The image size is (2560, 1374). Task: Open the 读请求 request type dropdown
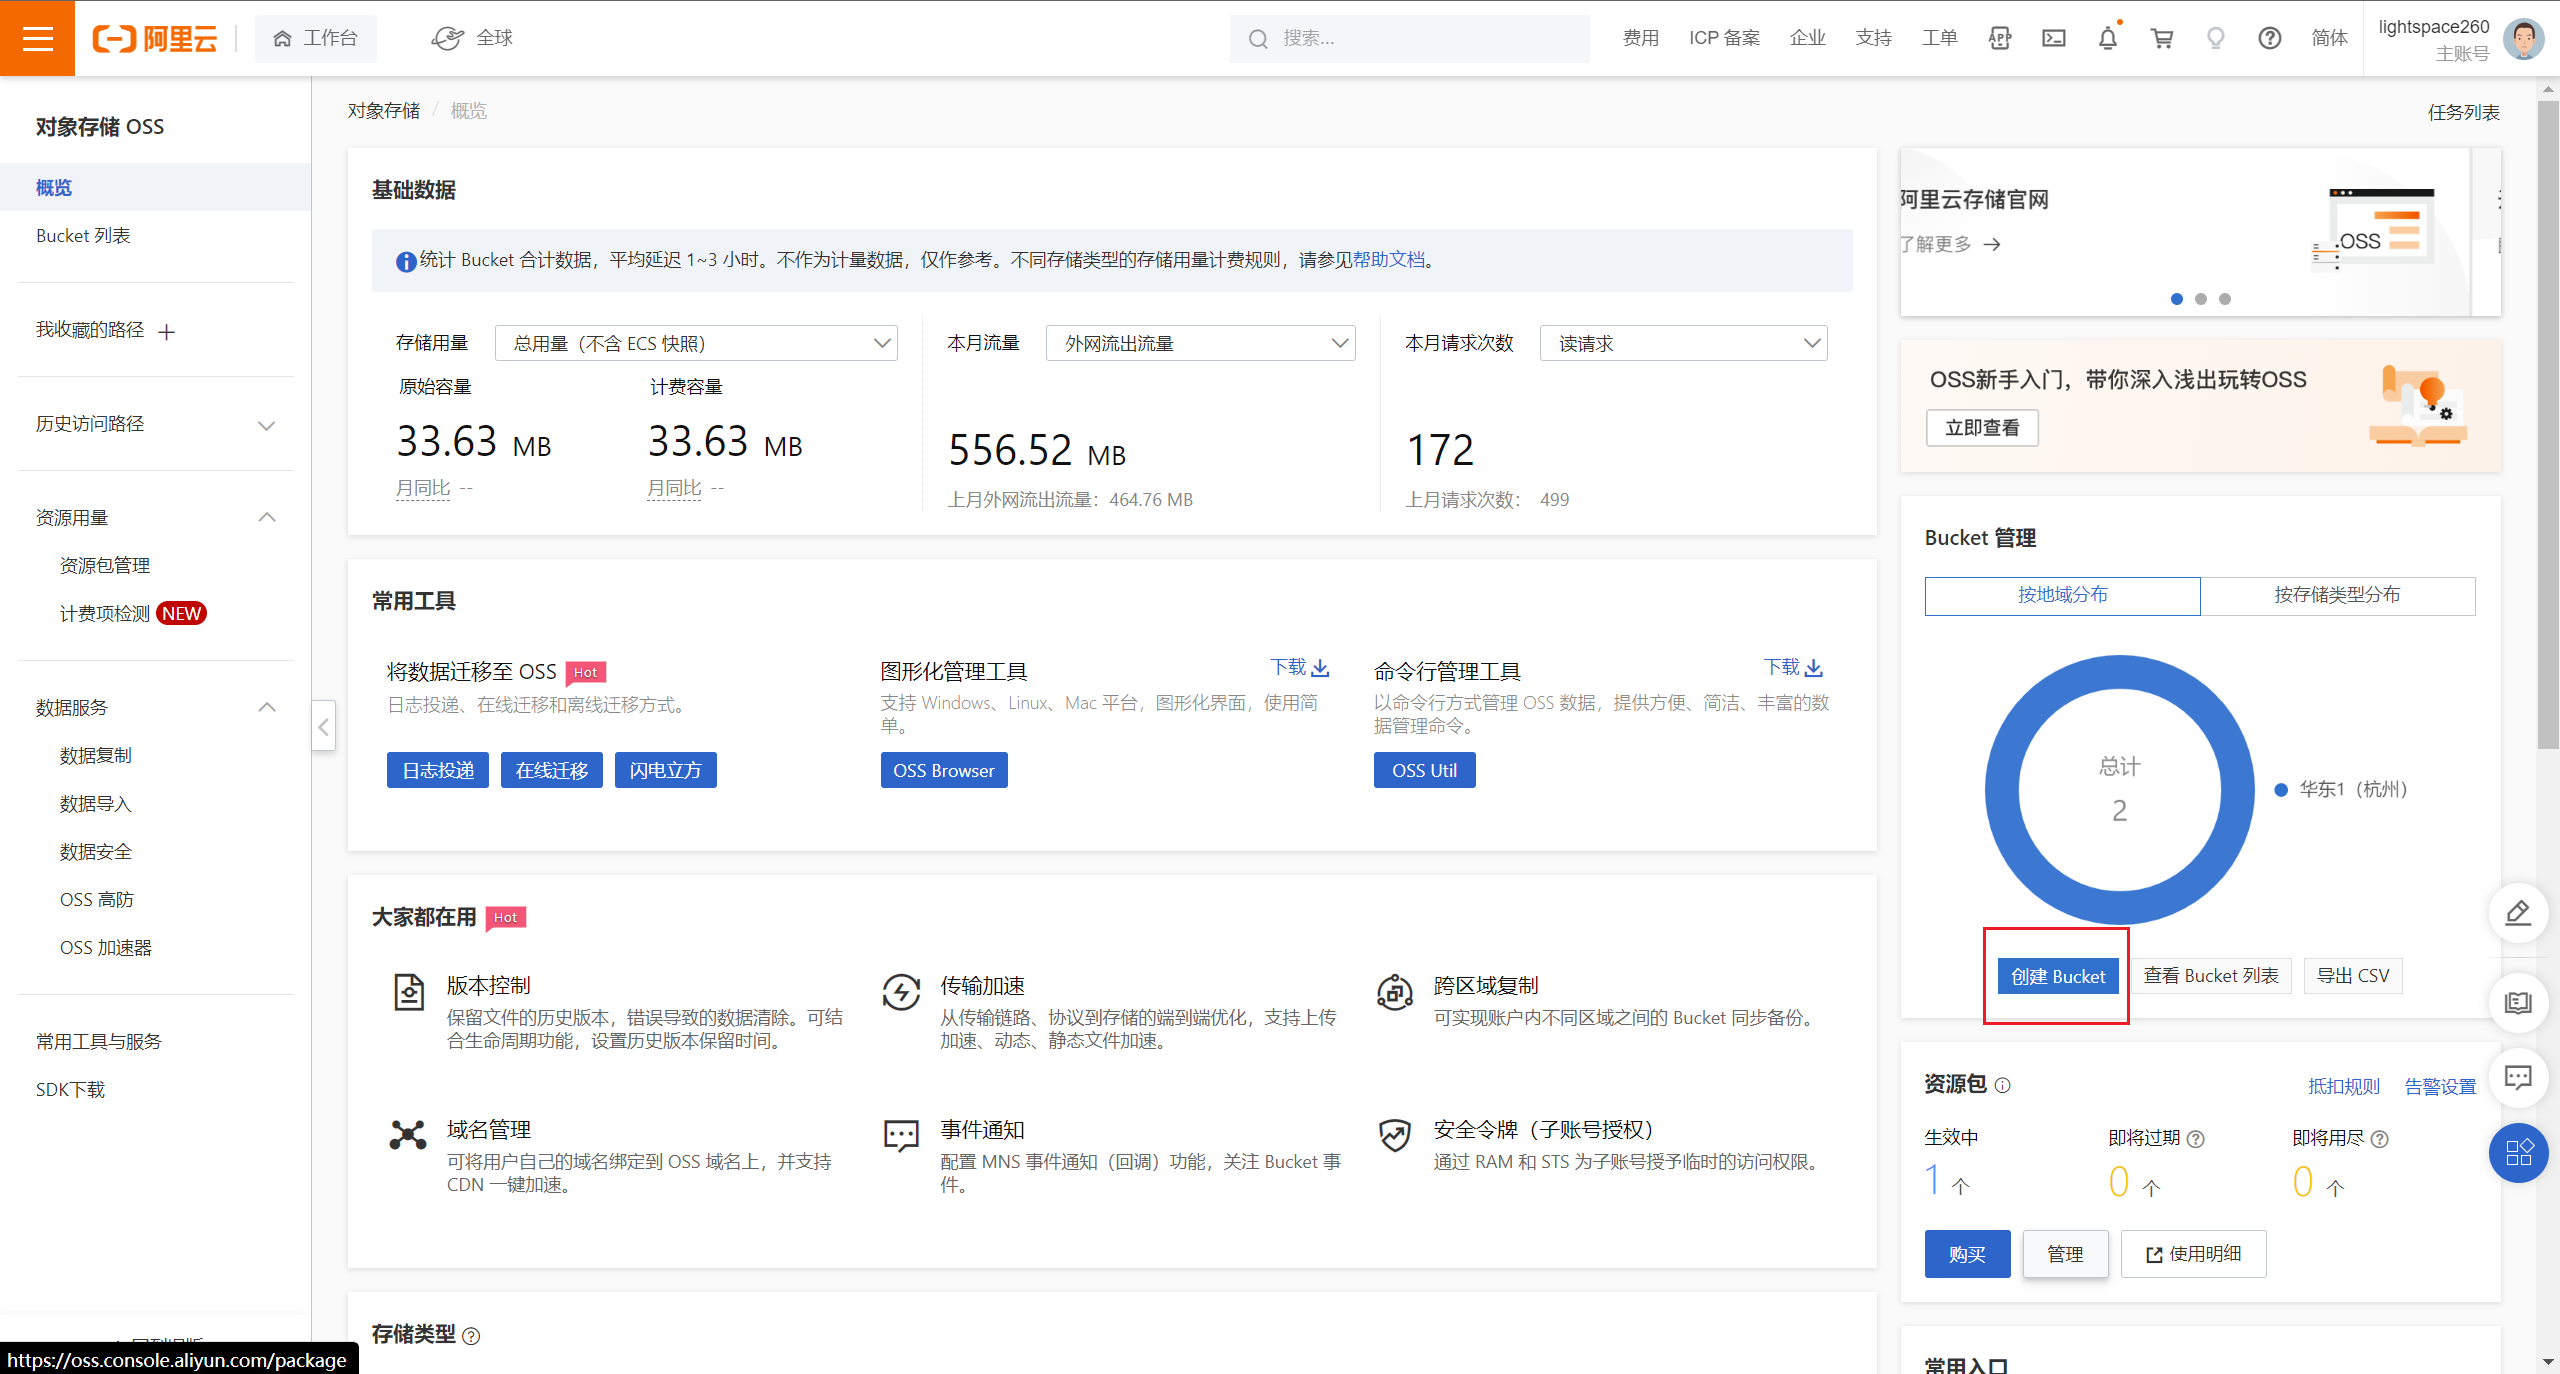[x=1683, y=343]
